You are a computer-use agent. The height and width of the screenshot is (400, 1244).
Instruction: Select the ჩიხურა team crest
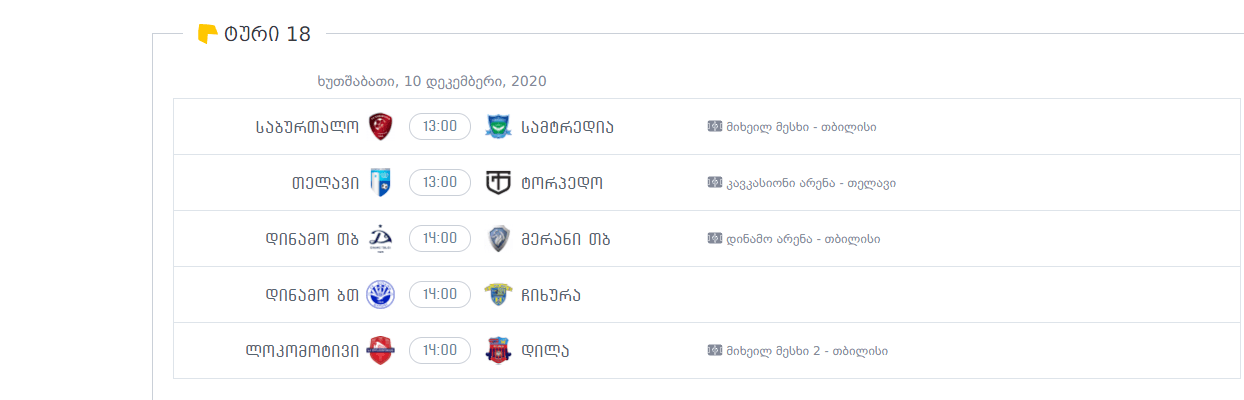tap(498, 294)
